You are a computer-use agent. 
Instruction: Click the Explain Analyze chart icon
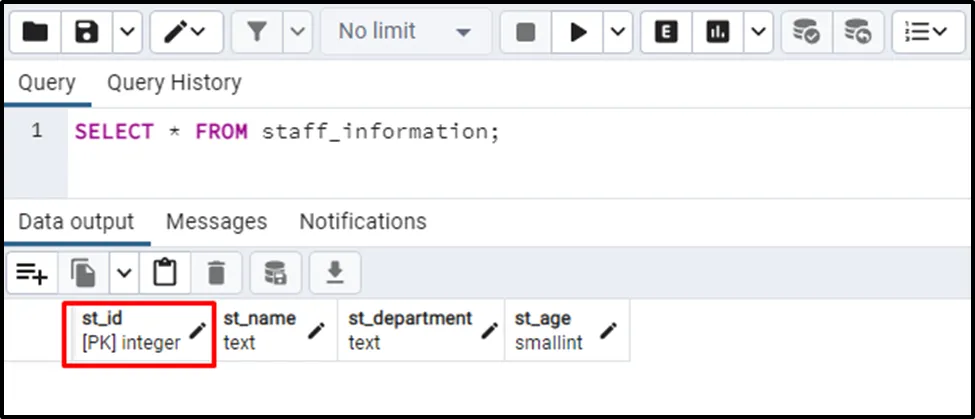tap(716, 32)
